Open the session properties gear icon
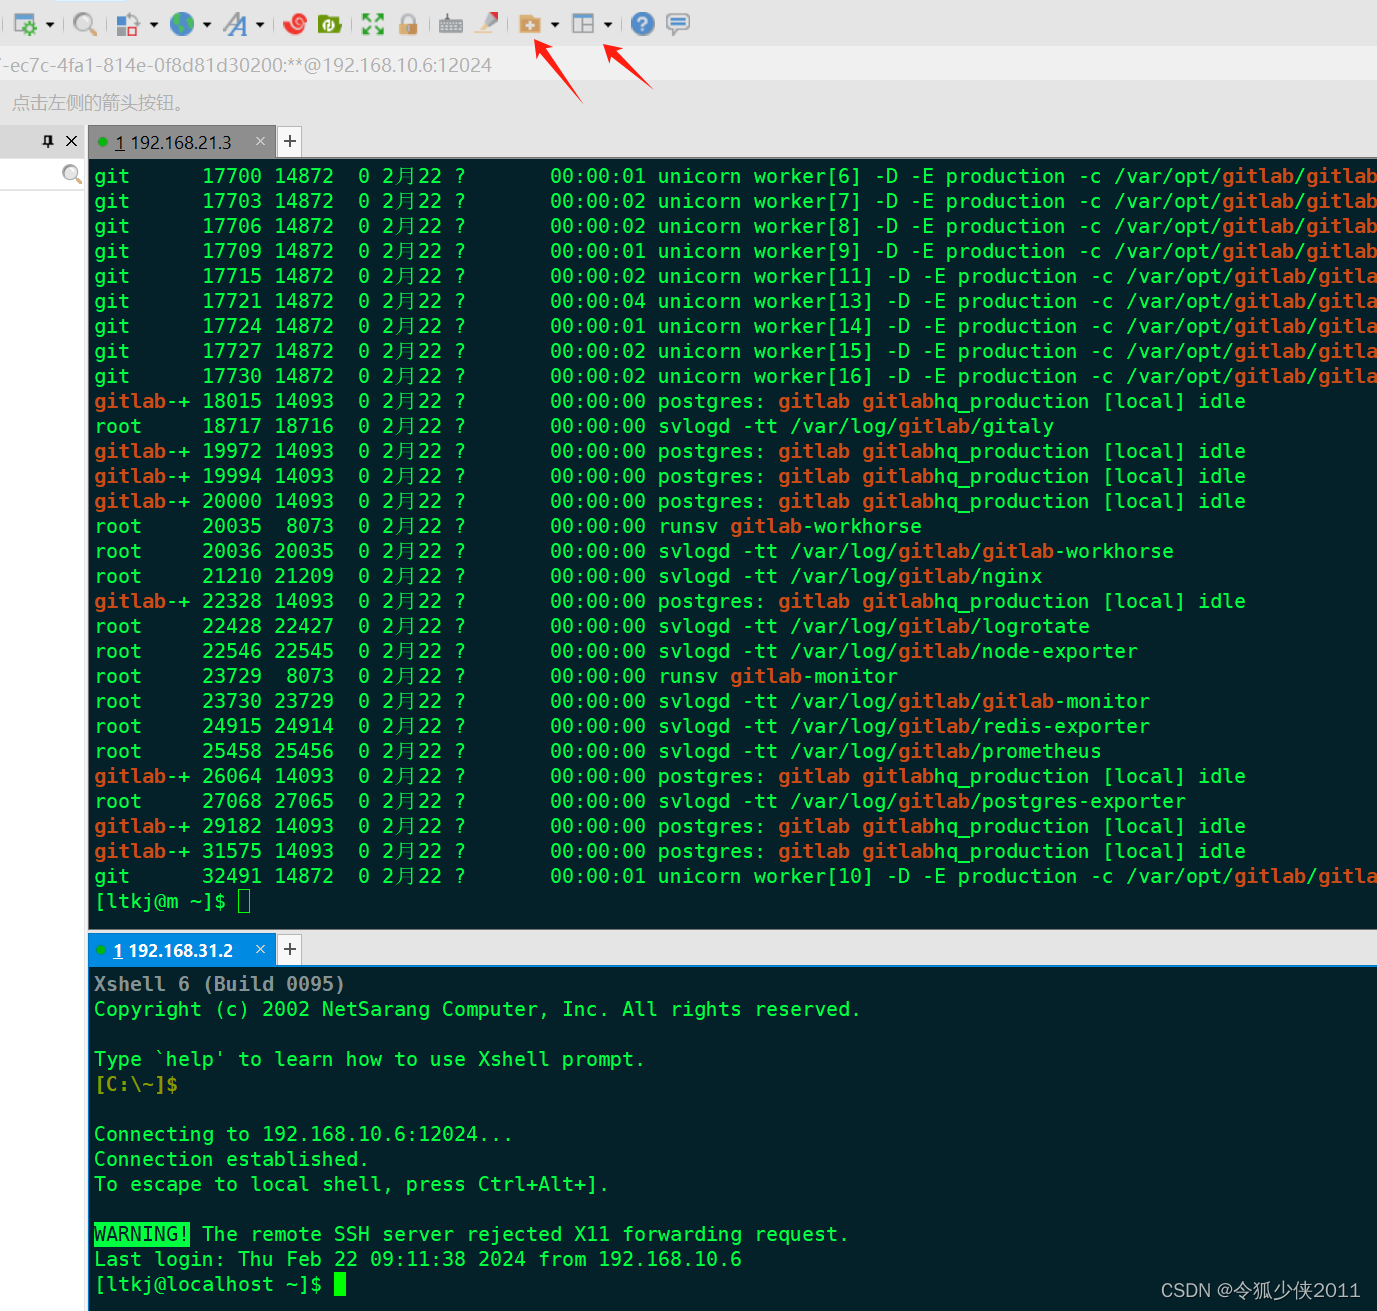The image size is (1377, 1311). [x=26, y=24]
